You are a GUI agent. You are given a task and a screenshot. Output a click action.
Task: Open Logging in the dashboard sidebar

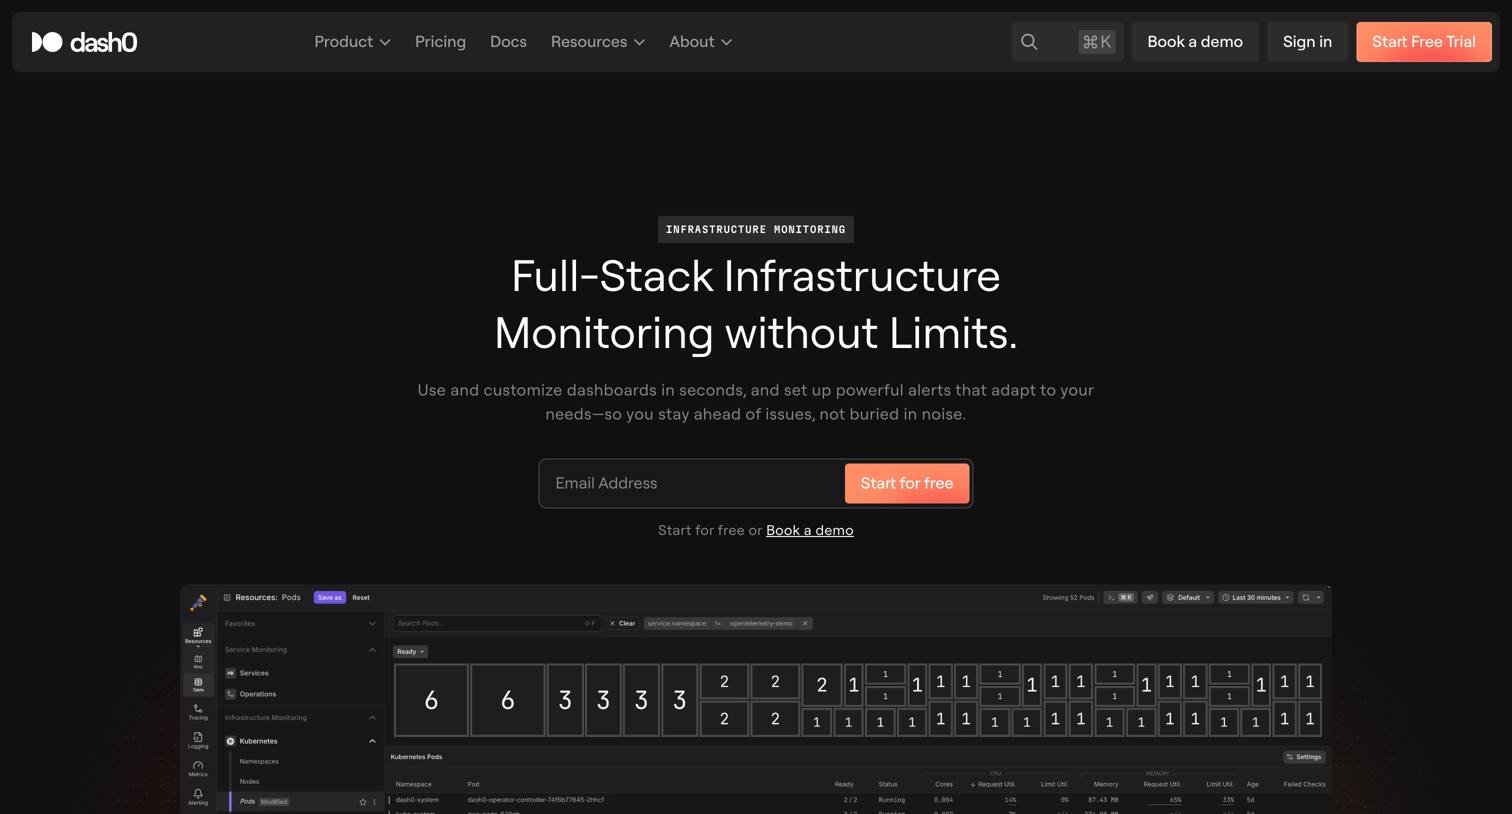198,740
